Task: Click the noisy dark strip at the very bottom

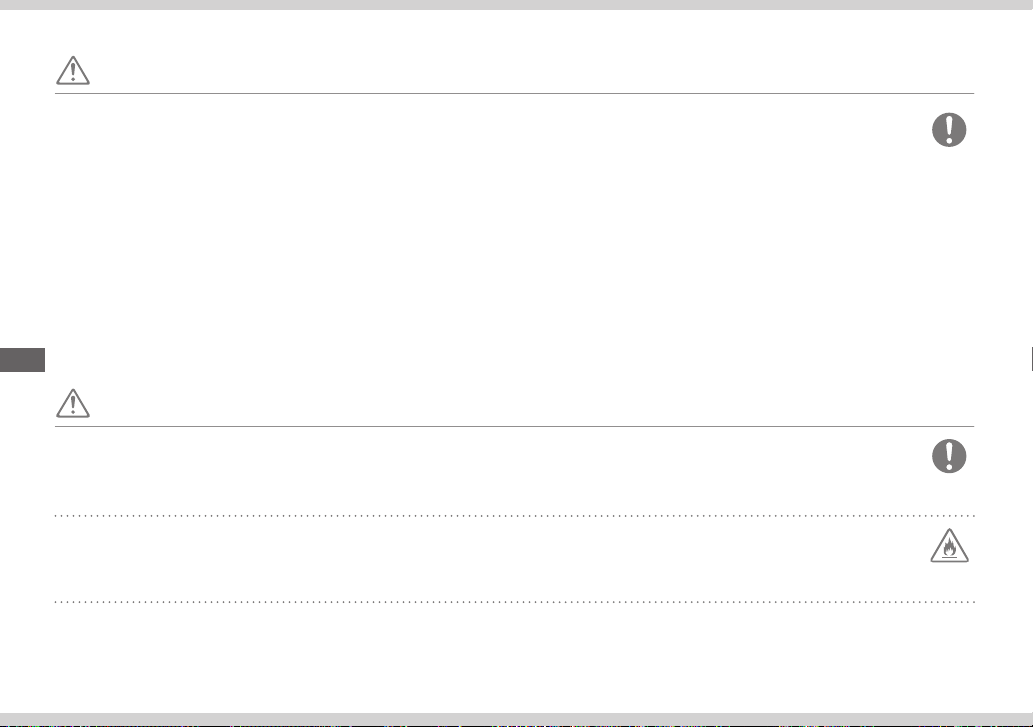Action: (x=516, y=725)
